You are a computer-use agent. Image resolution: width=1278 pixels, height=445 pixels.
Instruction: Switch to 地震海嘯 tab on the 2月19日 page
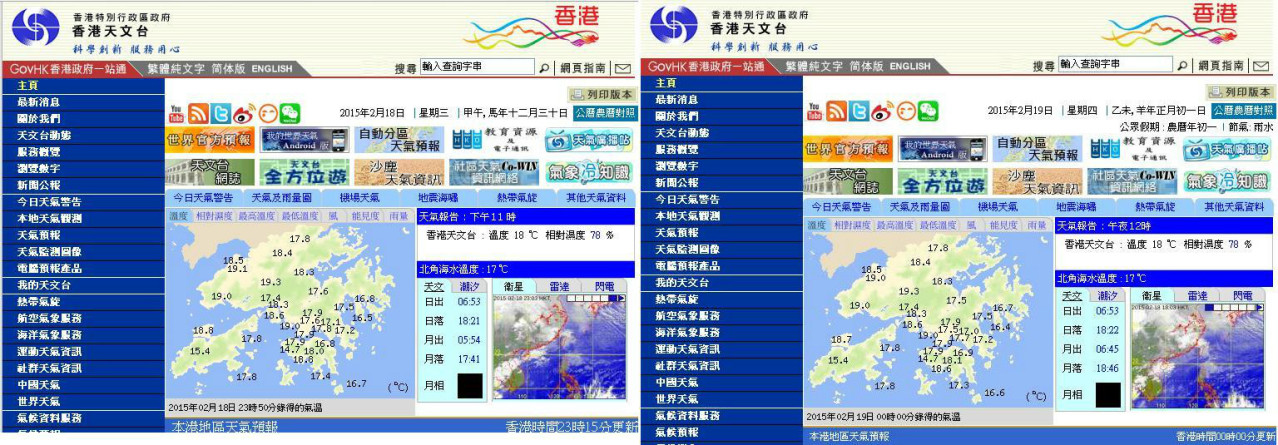pos(1077,207)
